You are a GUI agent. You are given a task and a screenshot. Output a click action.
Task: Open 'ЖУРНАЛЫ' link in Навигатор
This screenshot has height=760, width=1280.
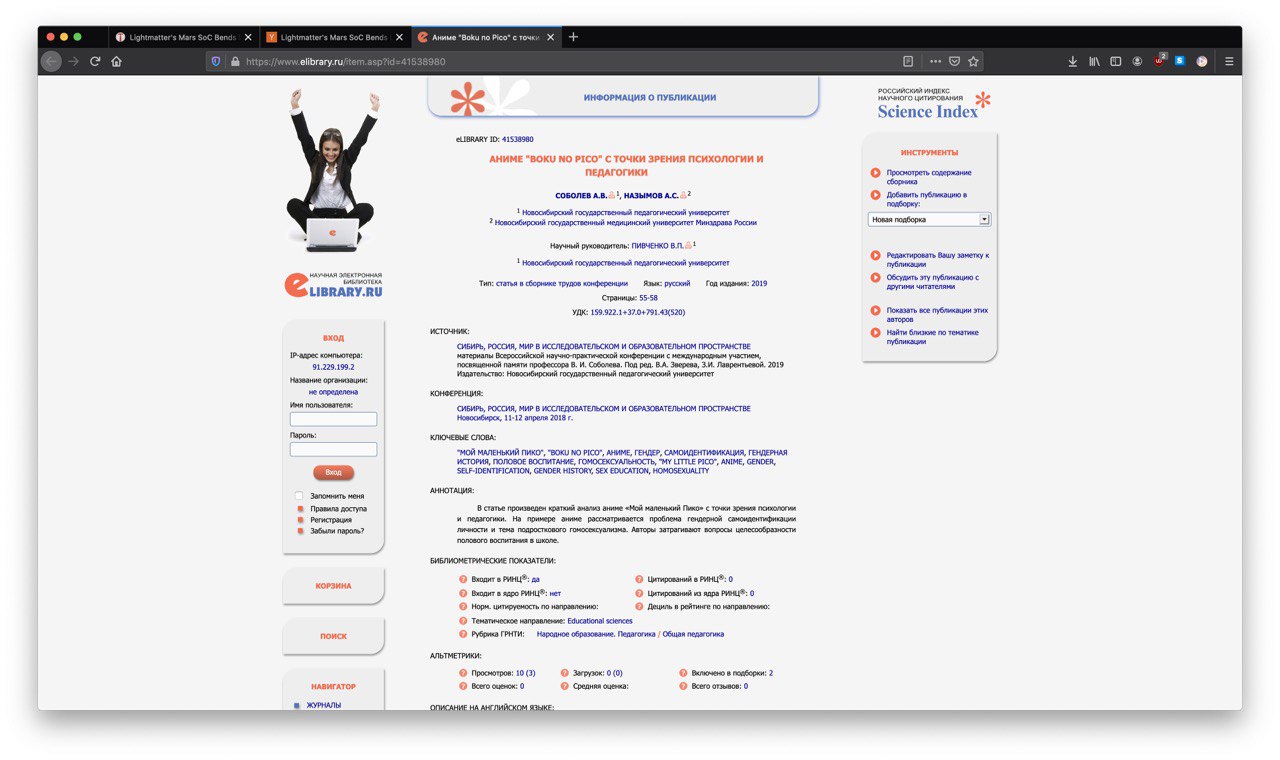(x=323, y=705)
